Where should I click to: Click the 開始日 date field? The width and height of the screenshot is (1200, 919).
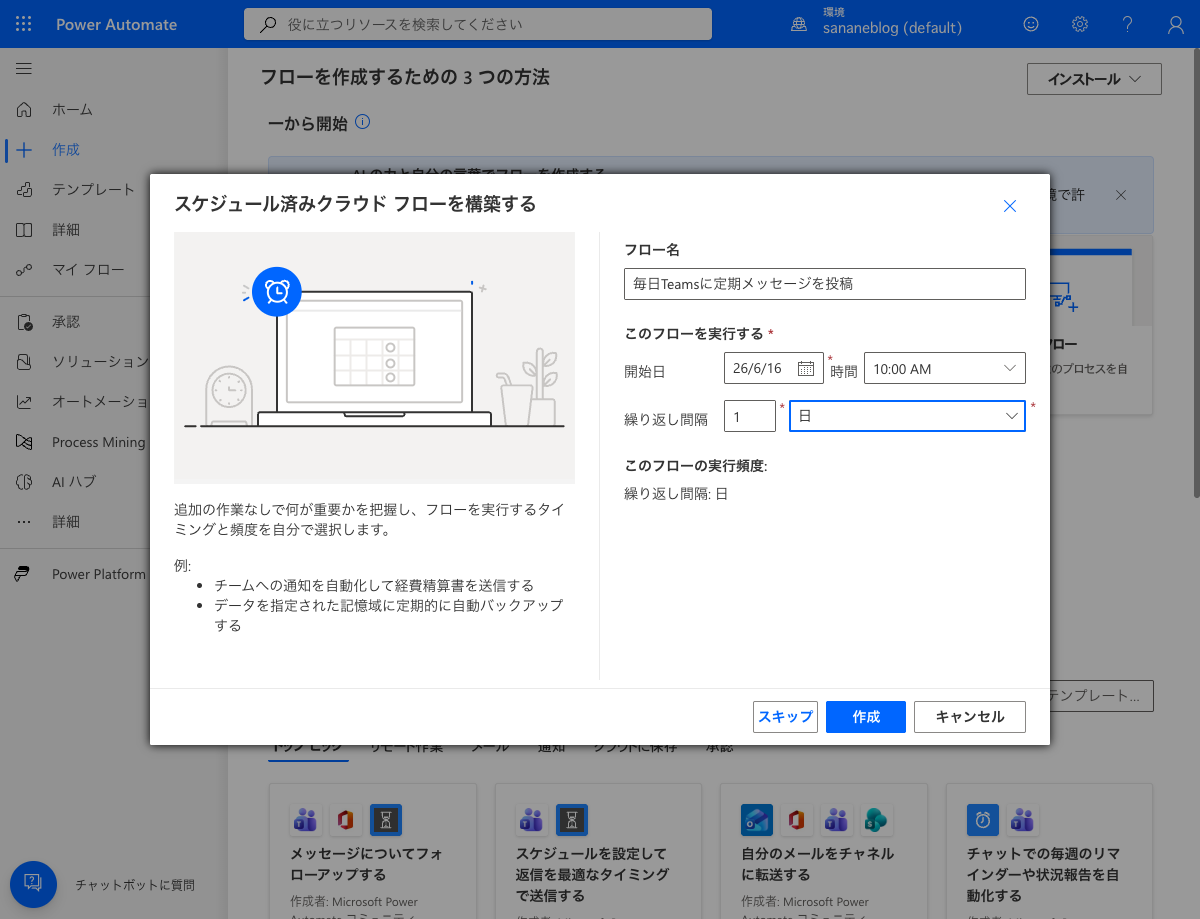point(774,368)
